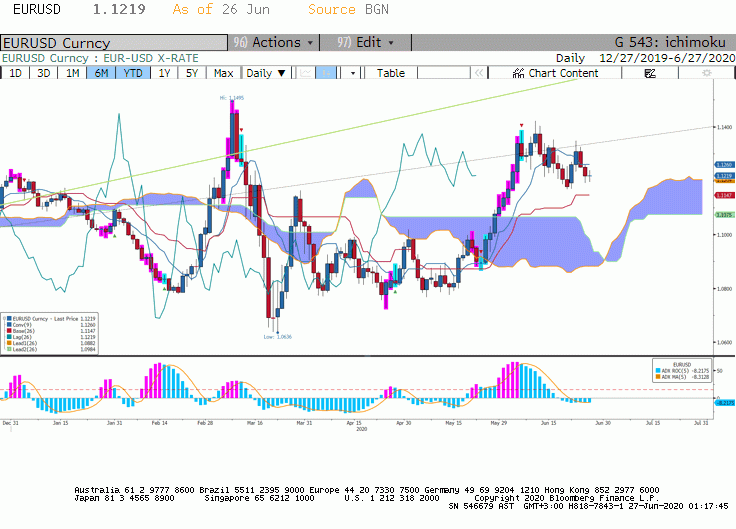Select the 1D time range button

pyautogui.click(x=15, y=73)
